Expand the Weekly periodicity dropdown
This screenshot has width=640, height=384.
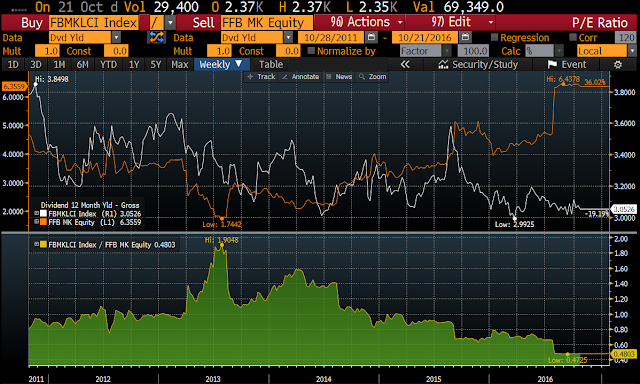click(221, 64)
